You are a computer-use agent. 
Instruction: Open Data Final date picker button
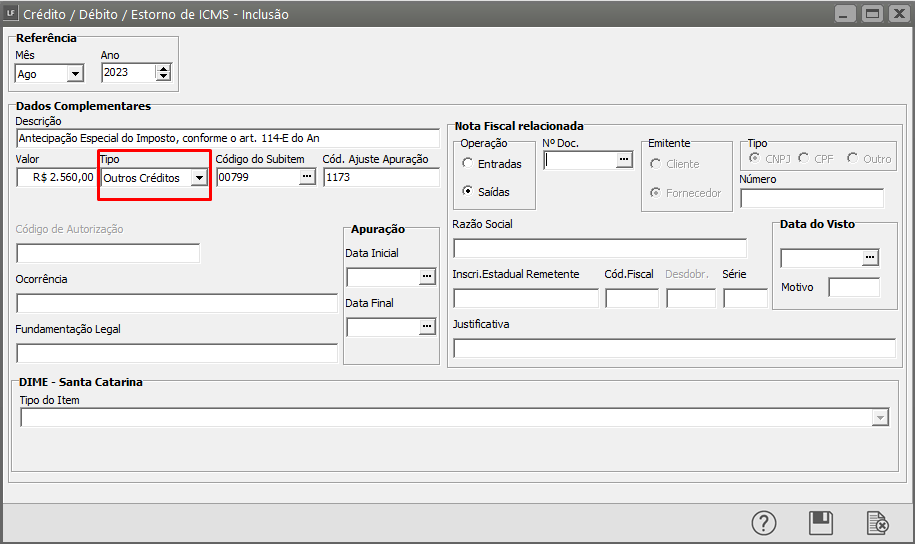click(427, 326)
